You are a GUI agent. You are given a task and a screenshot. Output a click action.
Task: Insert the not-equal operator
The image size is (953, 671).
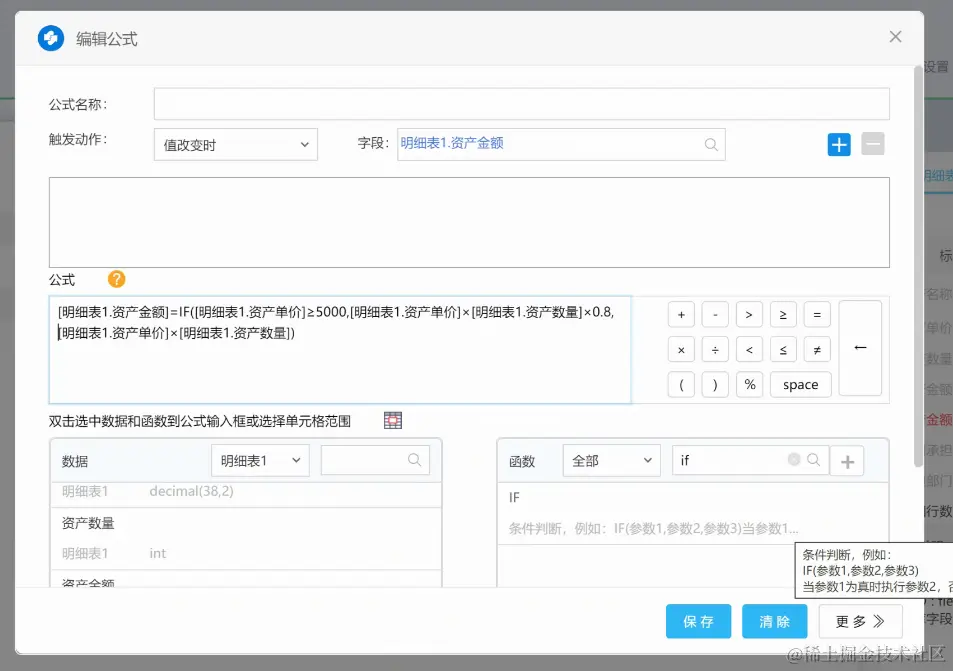click(817, 349)
